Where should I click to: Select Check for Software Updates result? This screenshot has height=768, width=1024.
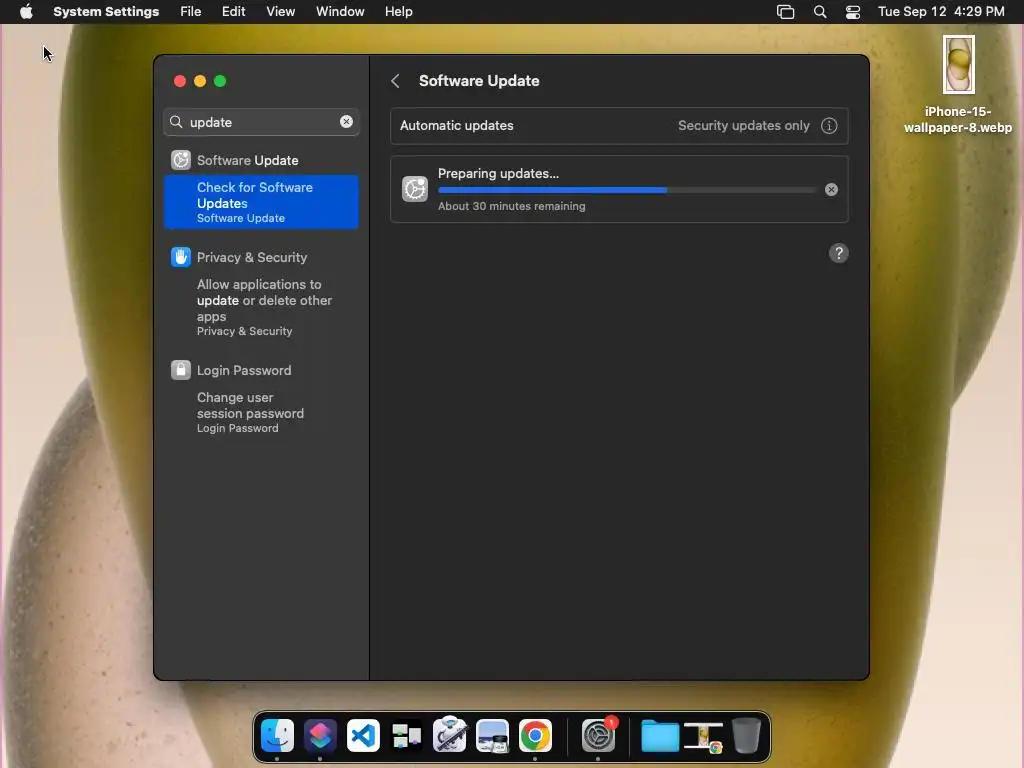261,202
